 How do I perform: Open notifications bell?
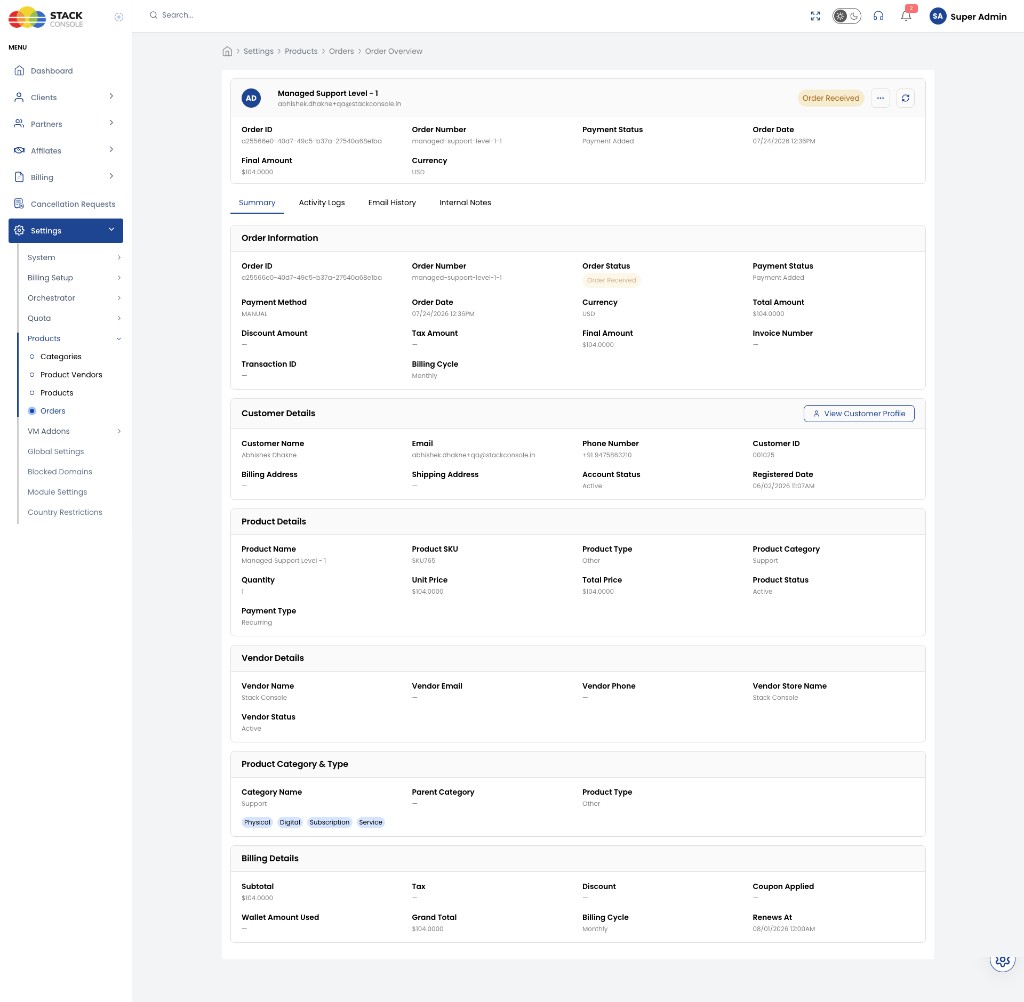point(906,15)
